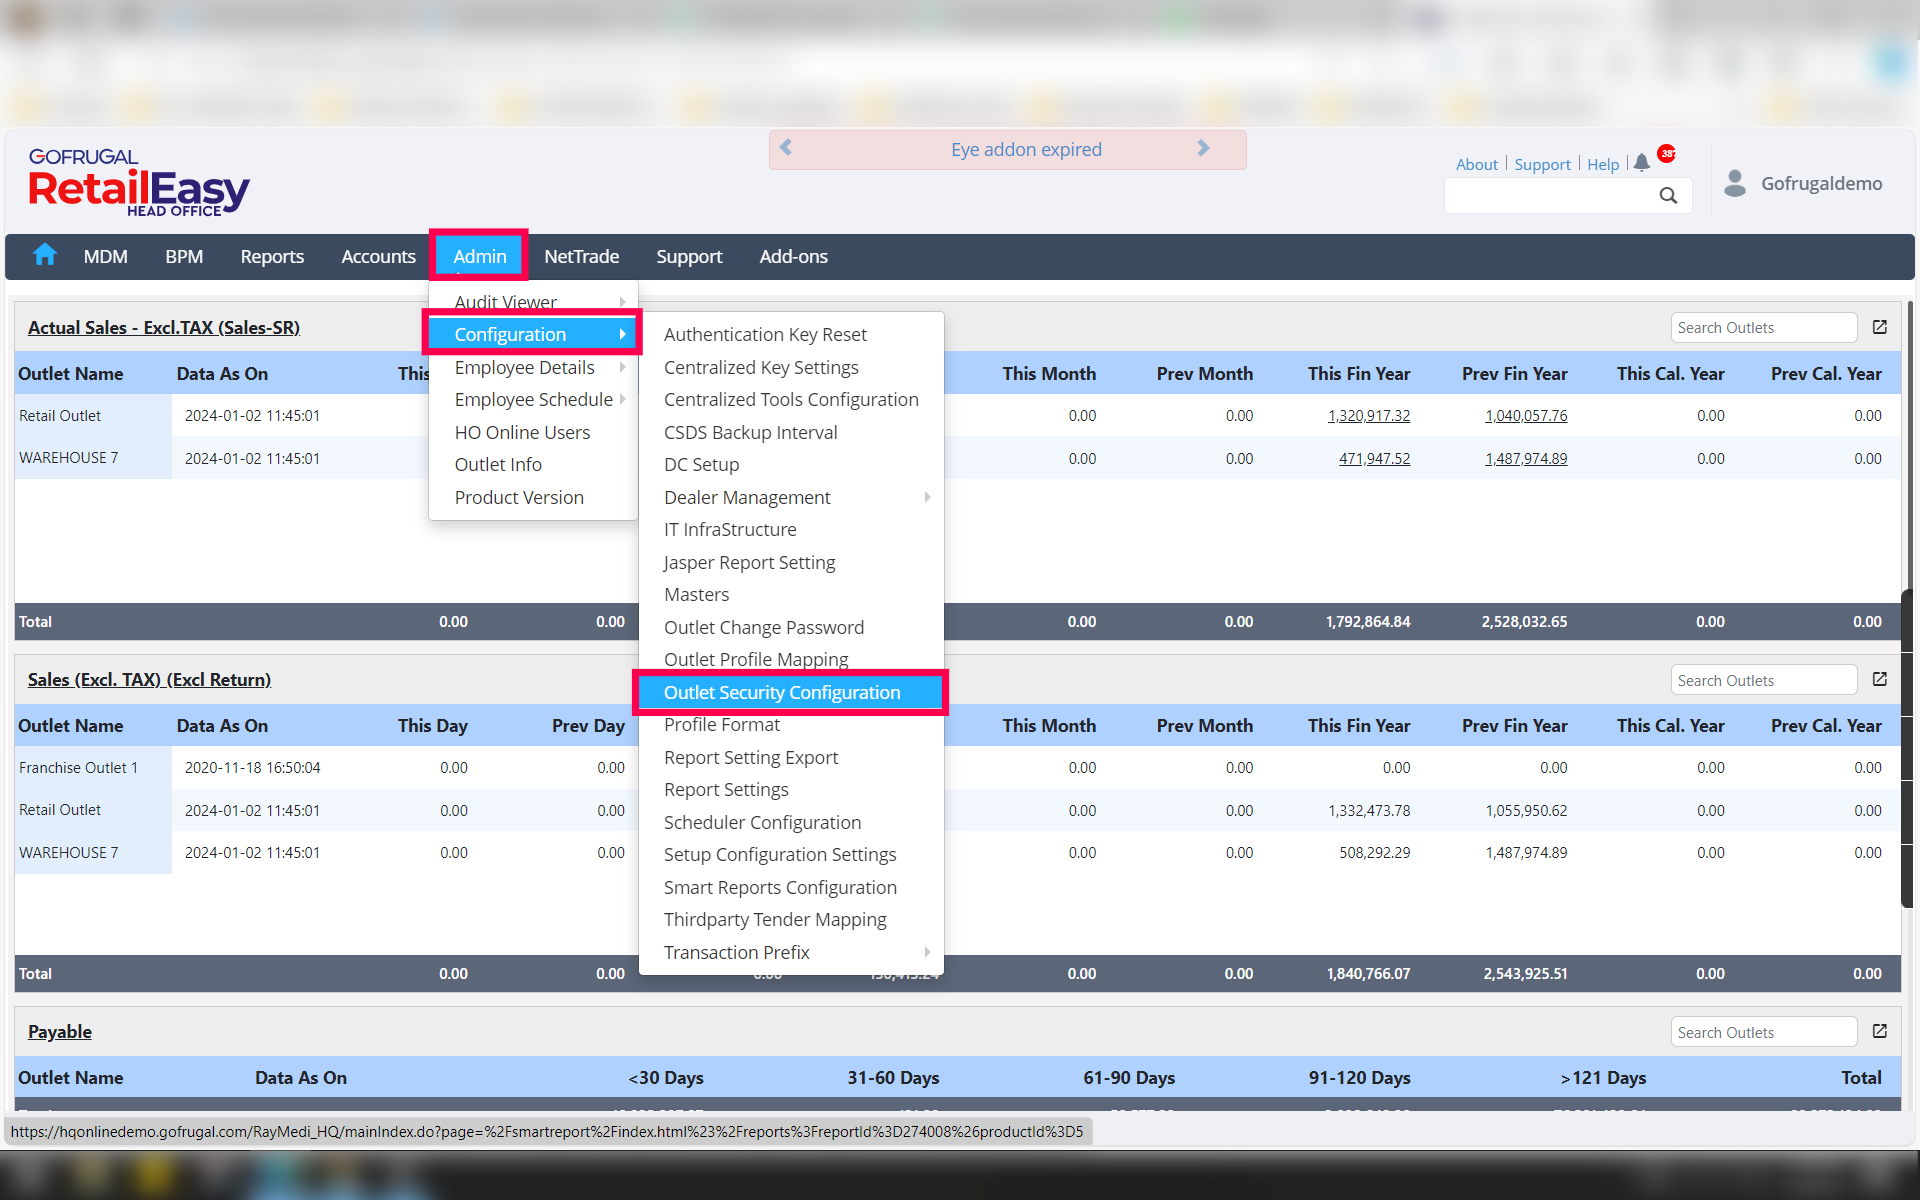Click the Support link at top
This screenshot has height=1200, width=1920.
(1542, 164)
